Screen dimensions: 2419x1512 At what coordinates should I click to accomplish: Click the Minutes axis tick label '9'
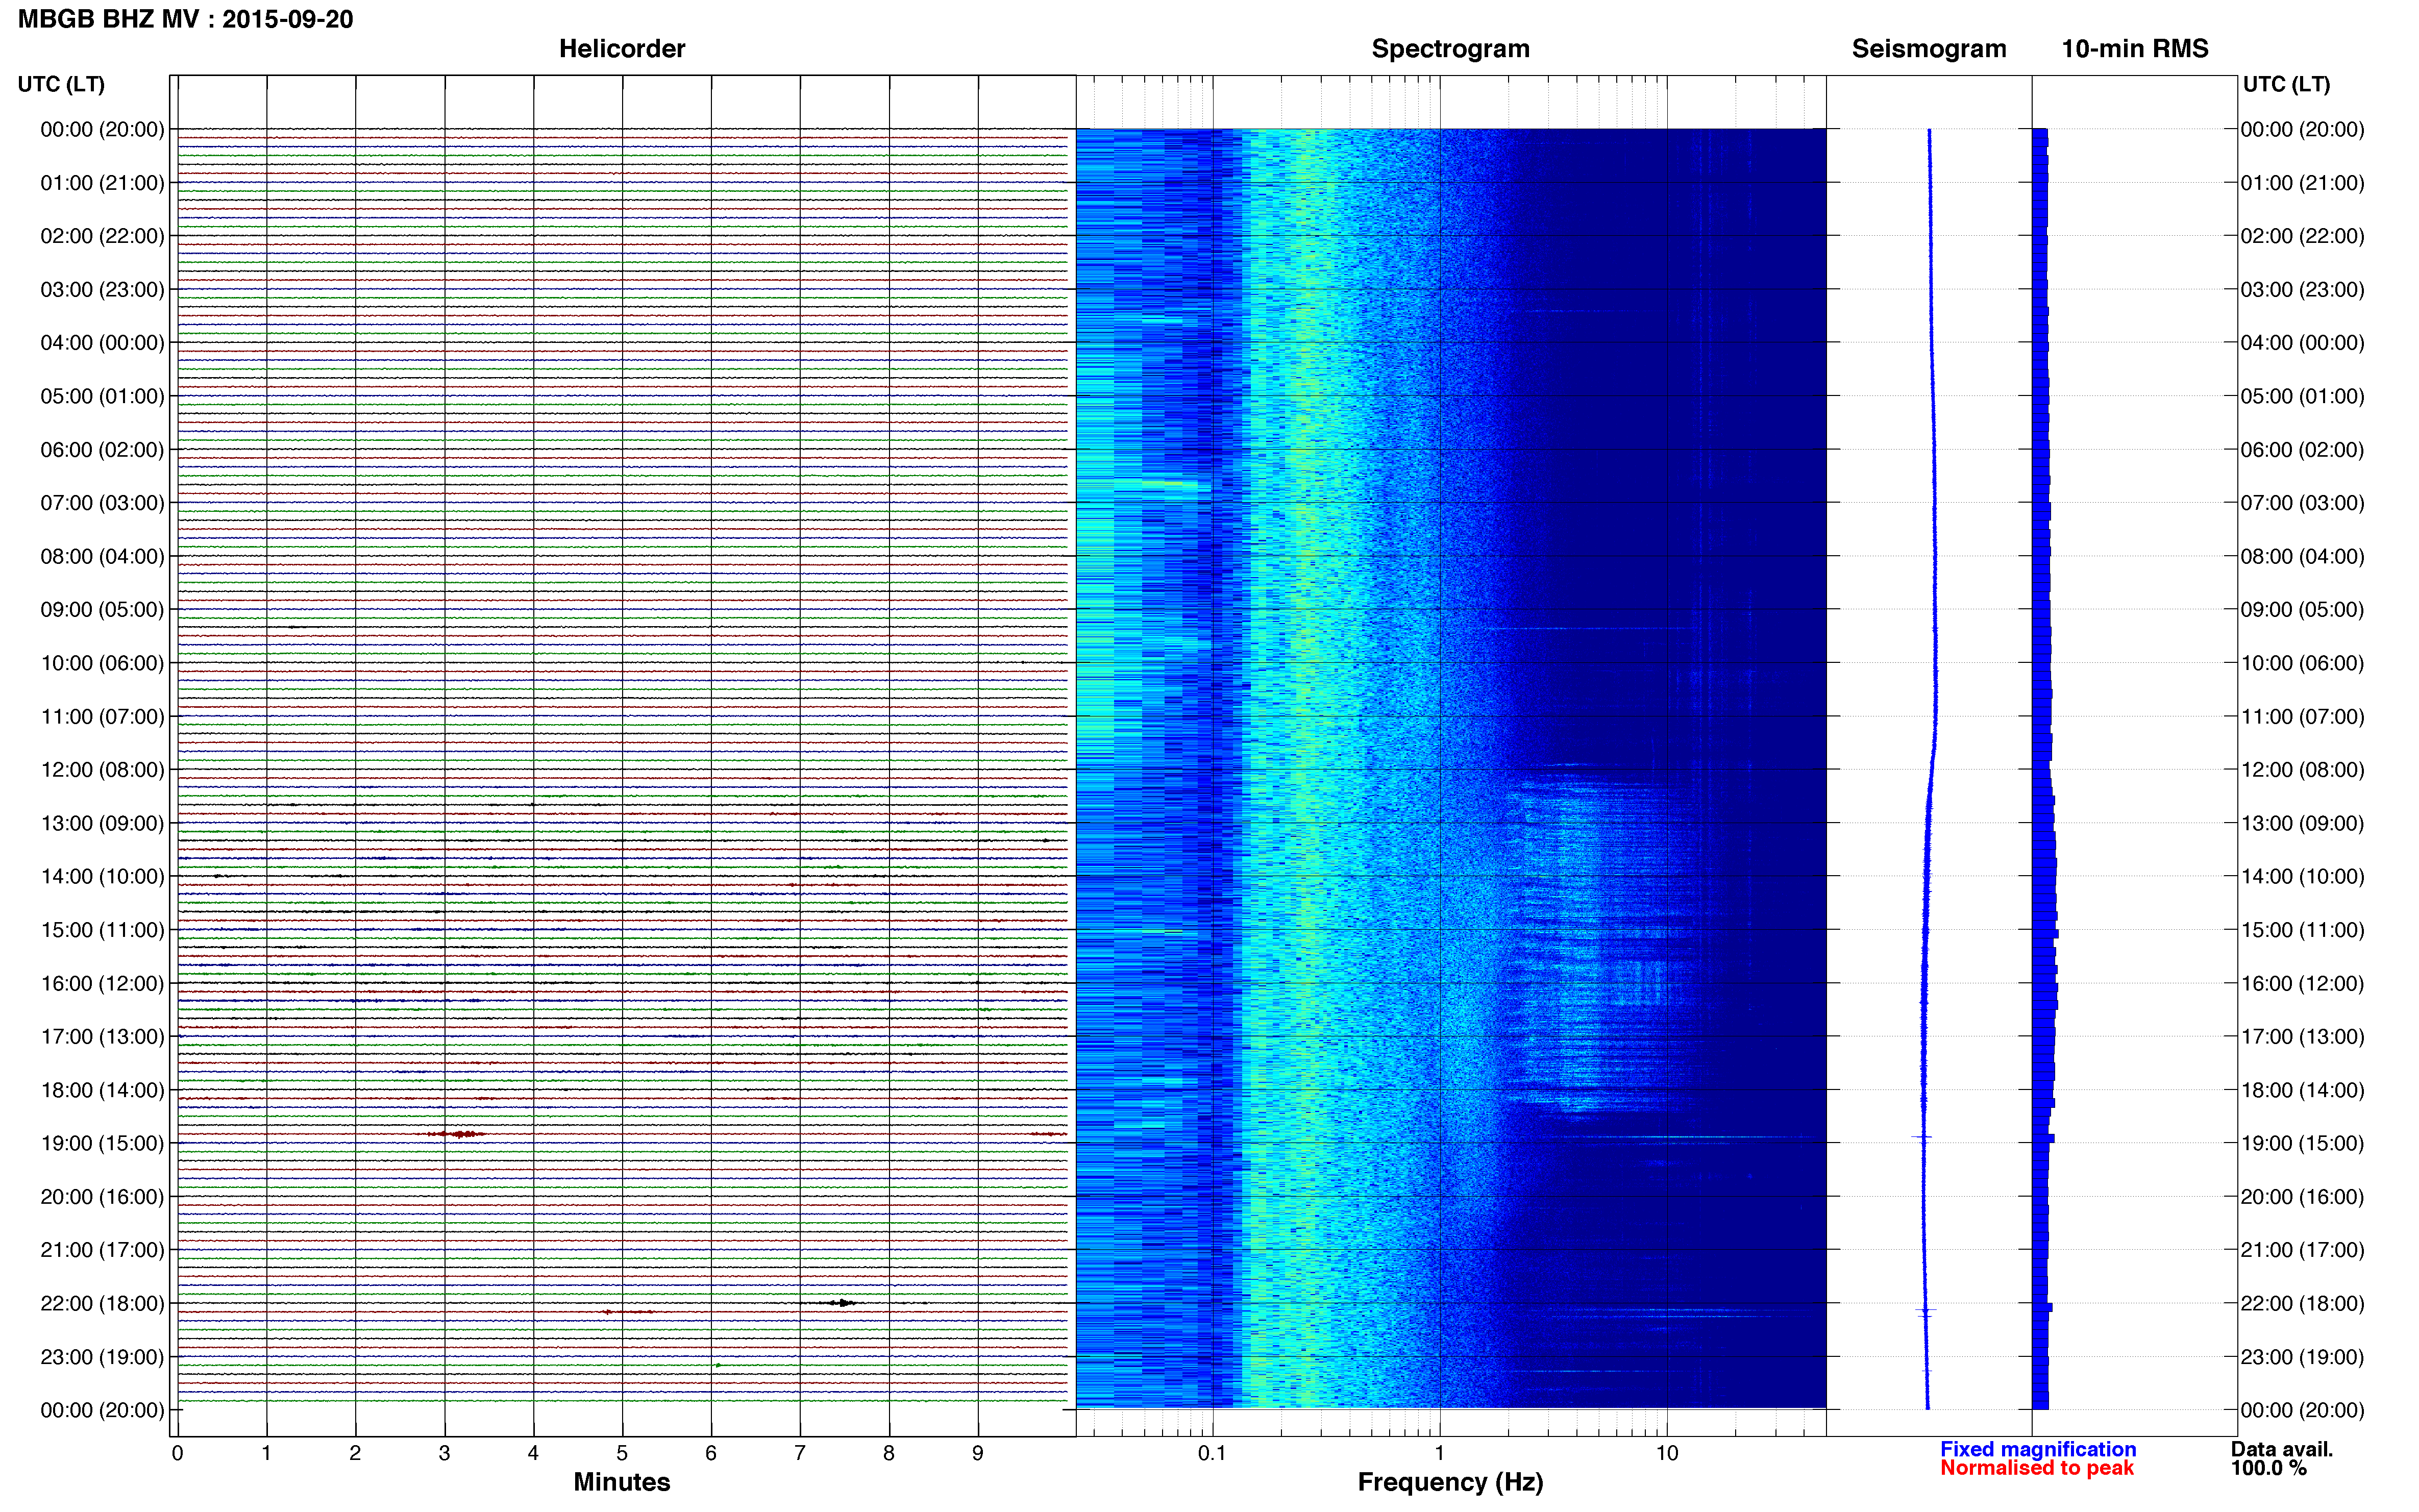pos(978,1453)
